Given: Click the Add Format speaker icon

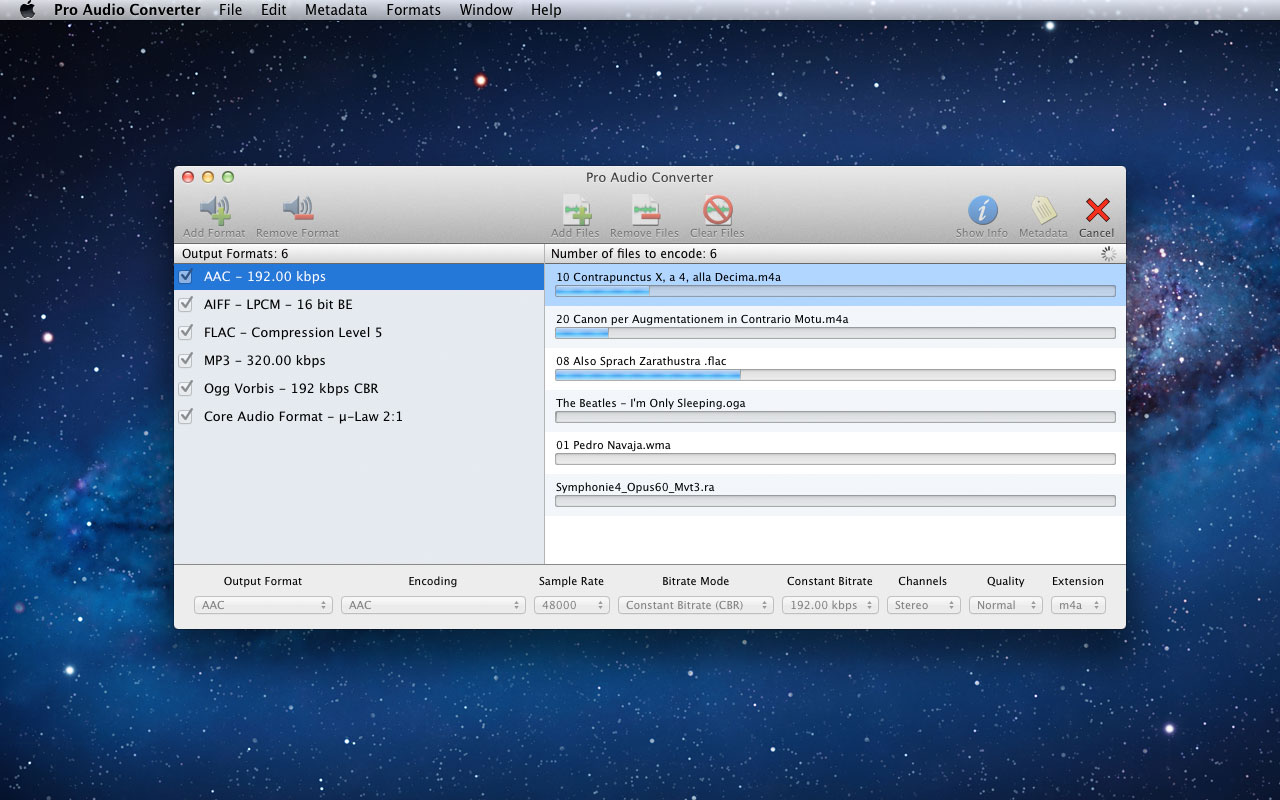Looking at the screenshot, I should [214, 210].
